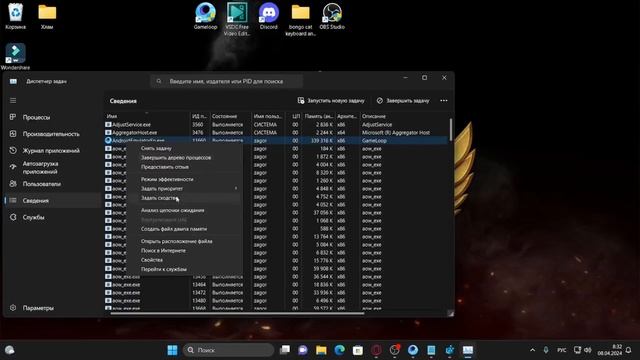Choose Создать файл дампа памяти
Image resolution: width=640 pixels, height=360 pixels.
174,229
